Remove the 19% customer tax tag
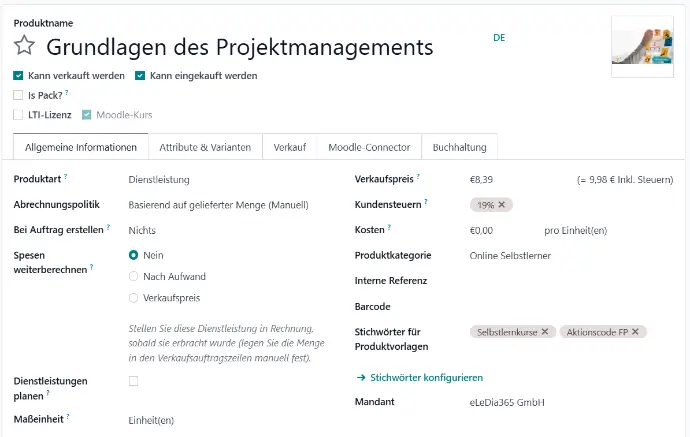690x437 pixels. [x=502, y=205]
